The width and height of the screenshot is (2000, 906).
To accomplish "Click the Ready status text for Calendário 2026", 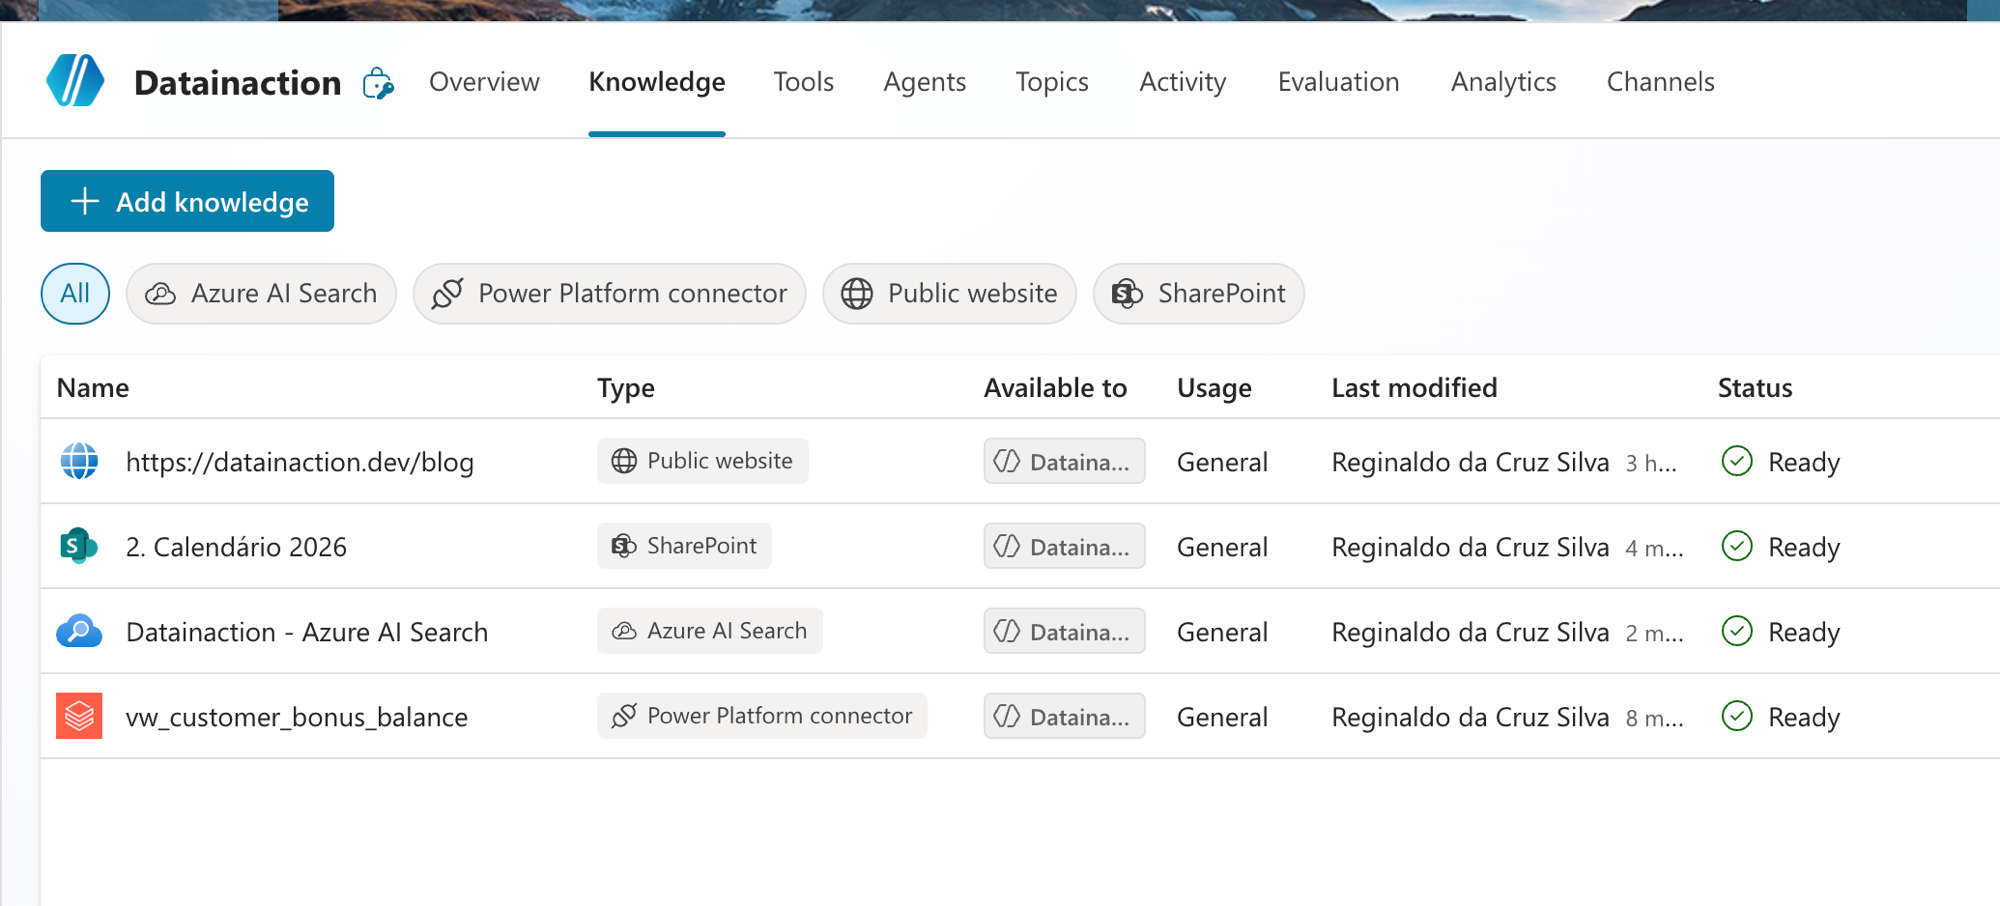I will tap(1804, 547).
